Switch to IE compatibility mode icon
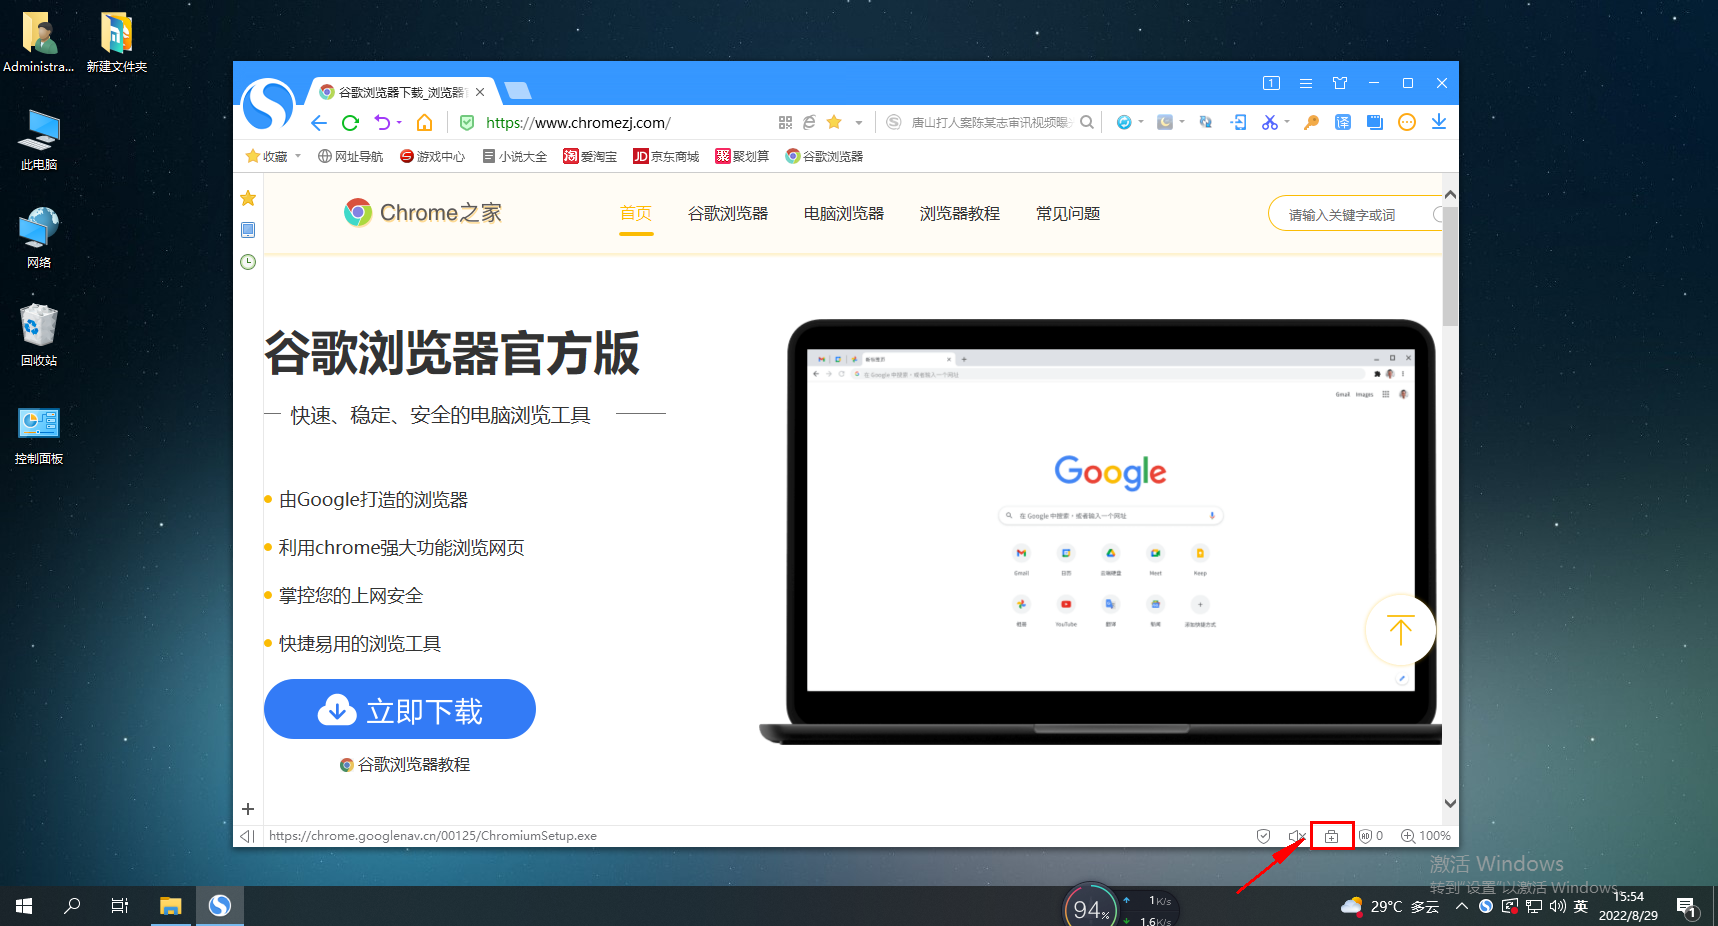The width and height of the screenshot is (1718, 926). (x=809, y=122)
